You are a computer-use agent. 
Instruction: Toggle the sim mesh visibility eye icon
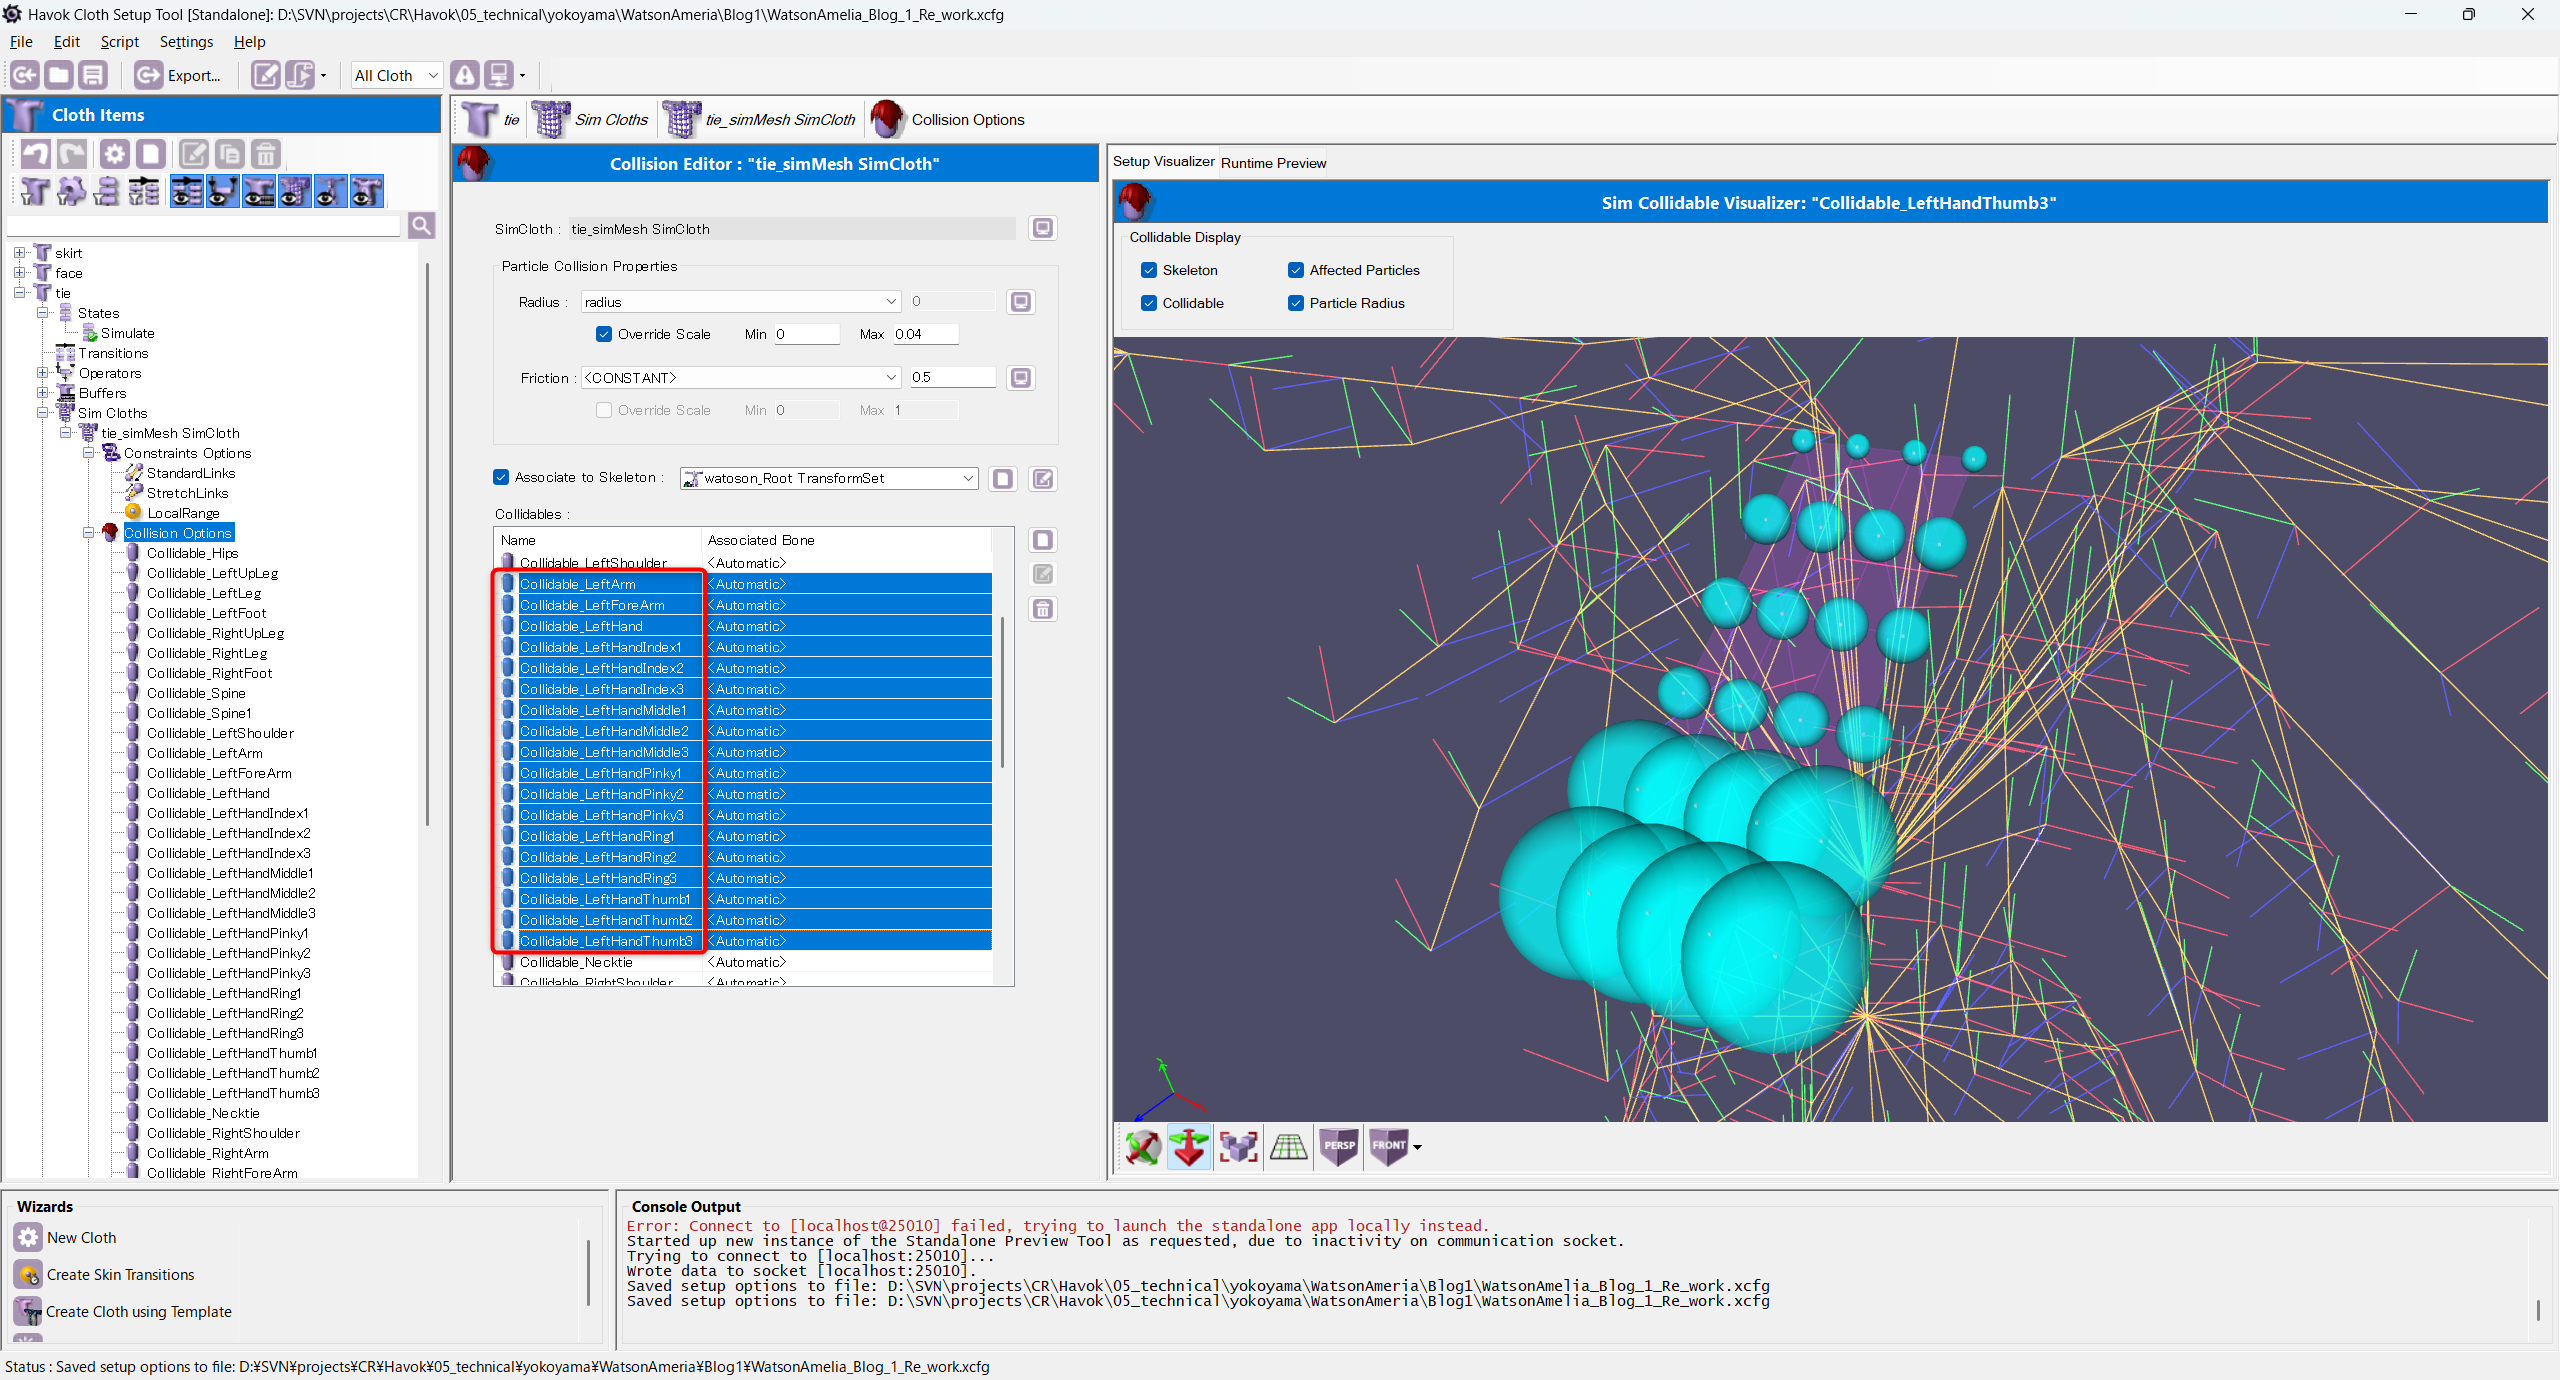coord(294,191)
